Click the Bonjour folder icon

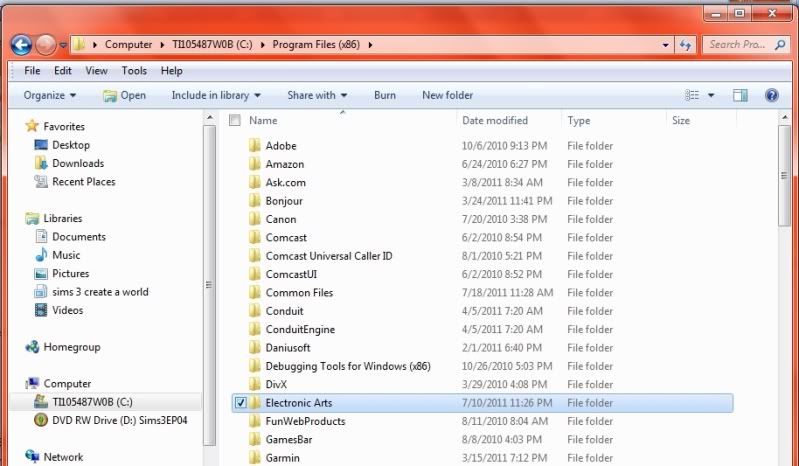click(x=255, y=201)
